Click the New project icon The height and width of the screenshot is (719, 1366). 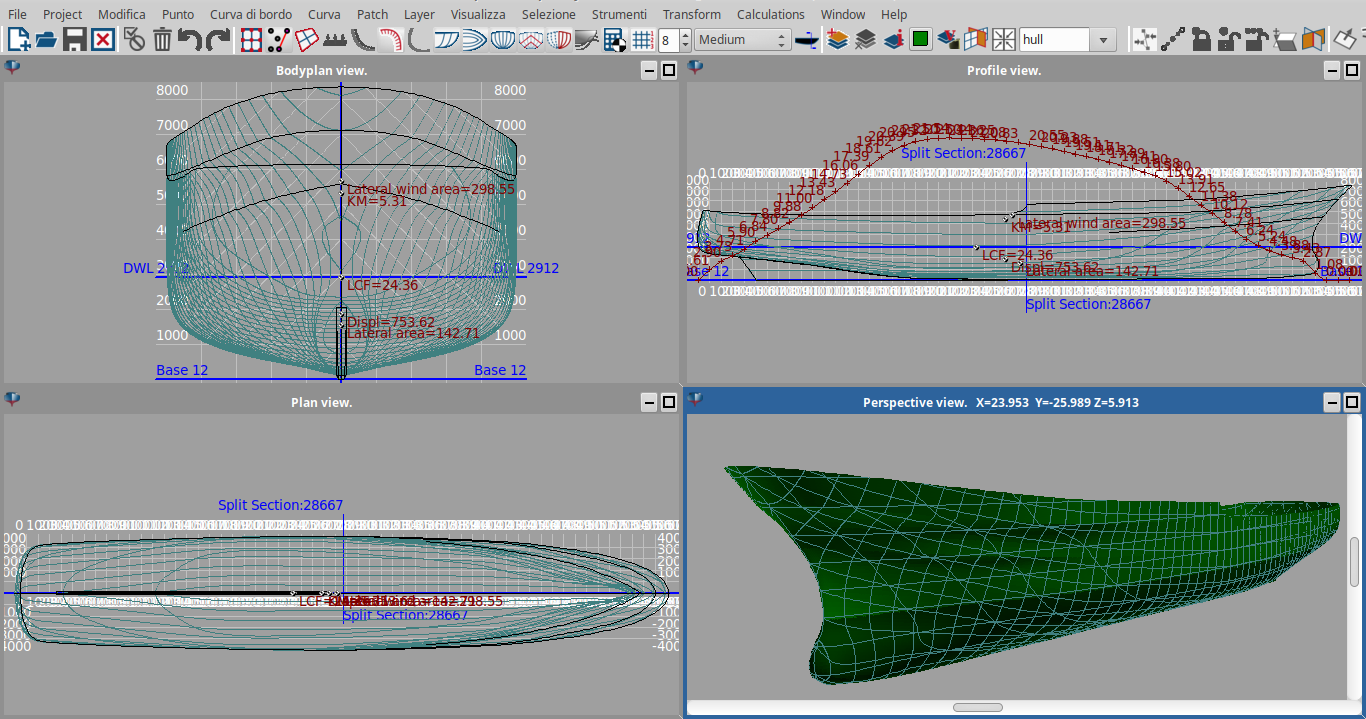point(18,40)
